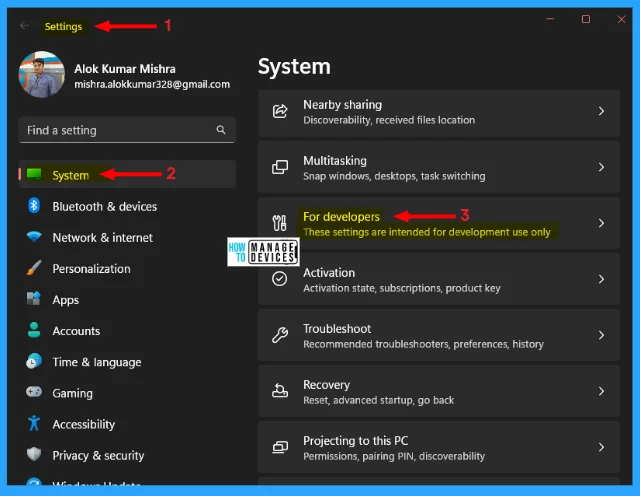Image resolution: width=640 pixels, height=496 pixels.
Task: Click the Gaming label
Action: coord(73,393)
